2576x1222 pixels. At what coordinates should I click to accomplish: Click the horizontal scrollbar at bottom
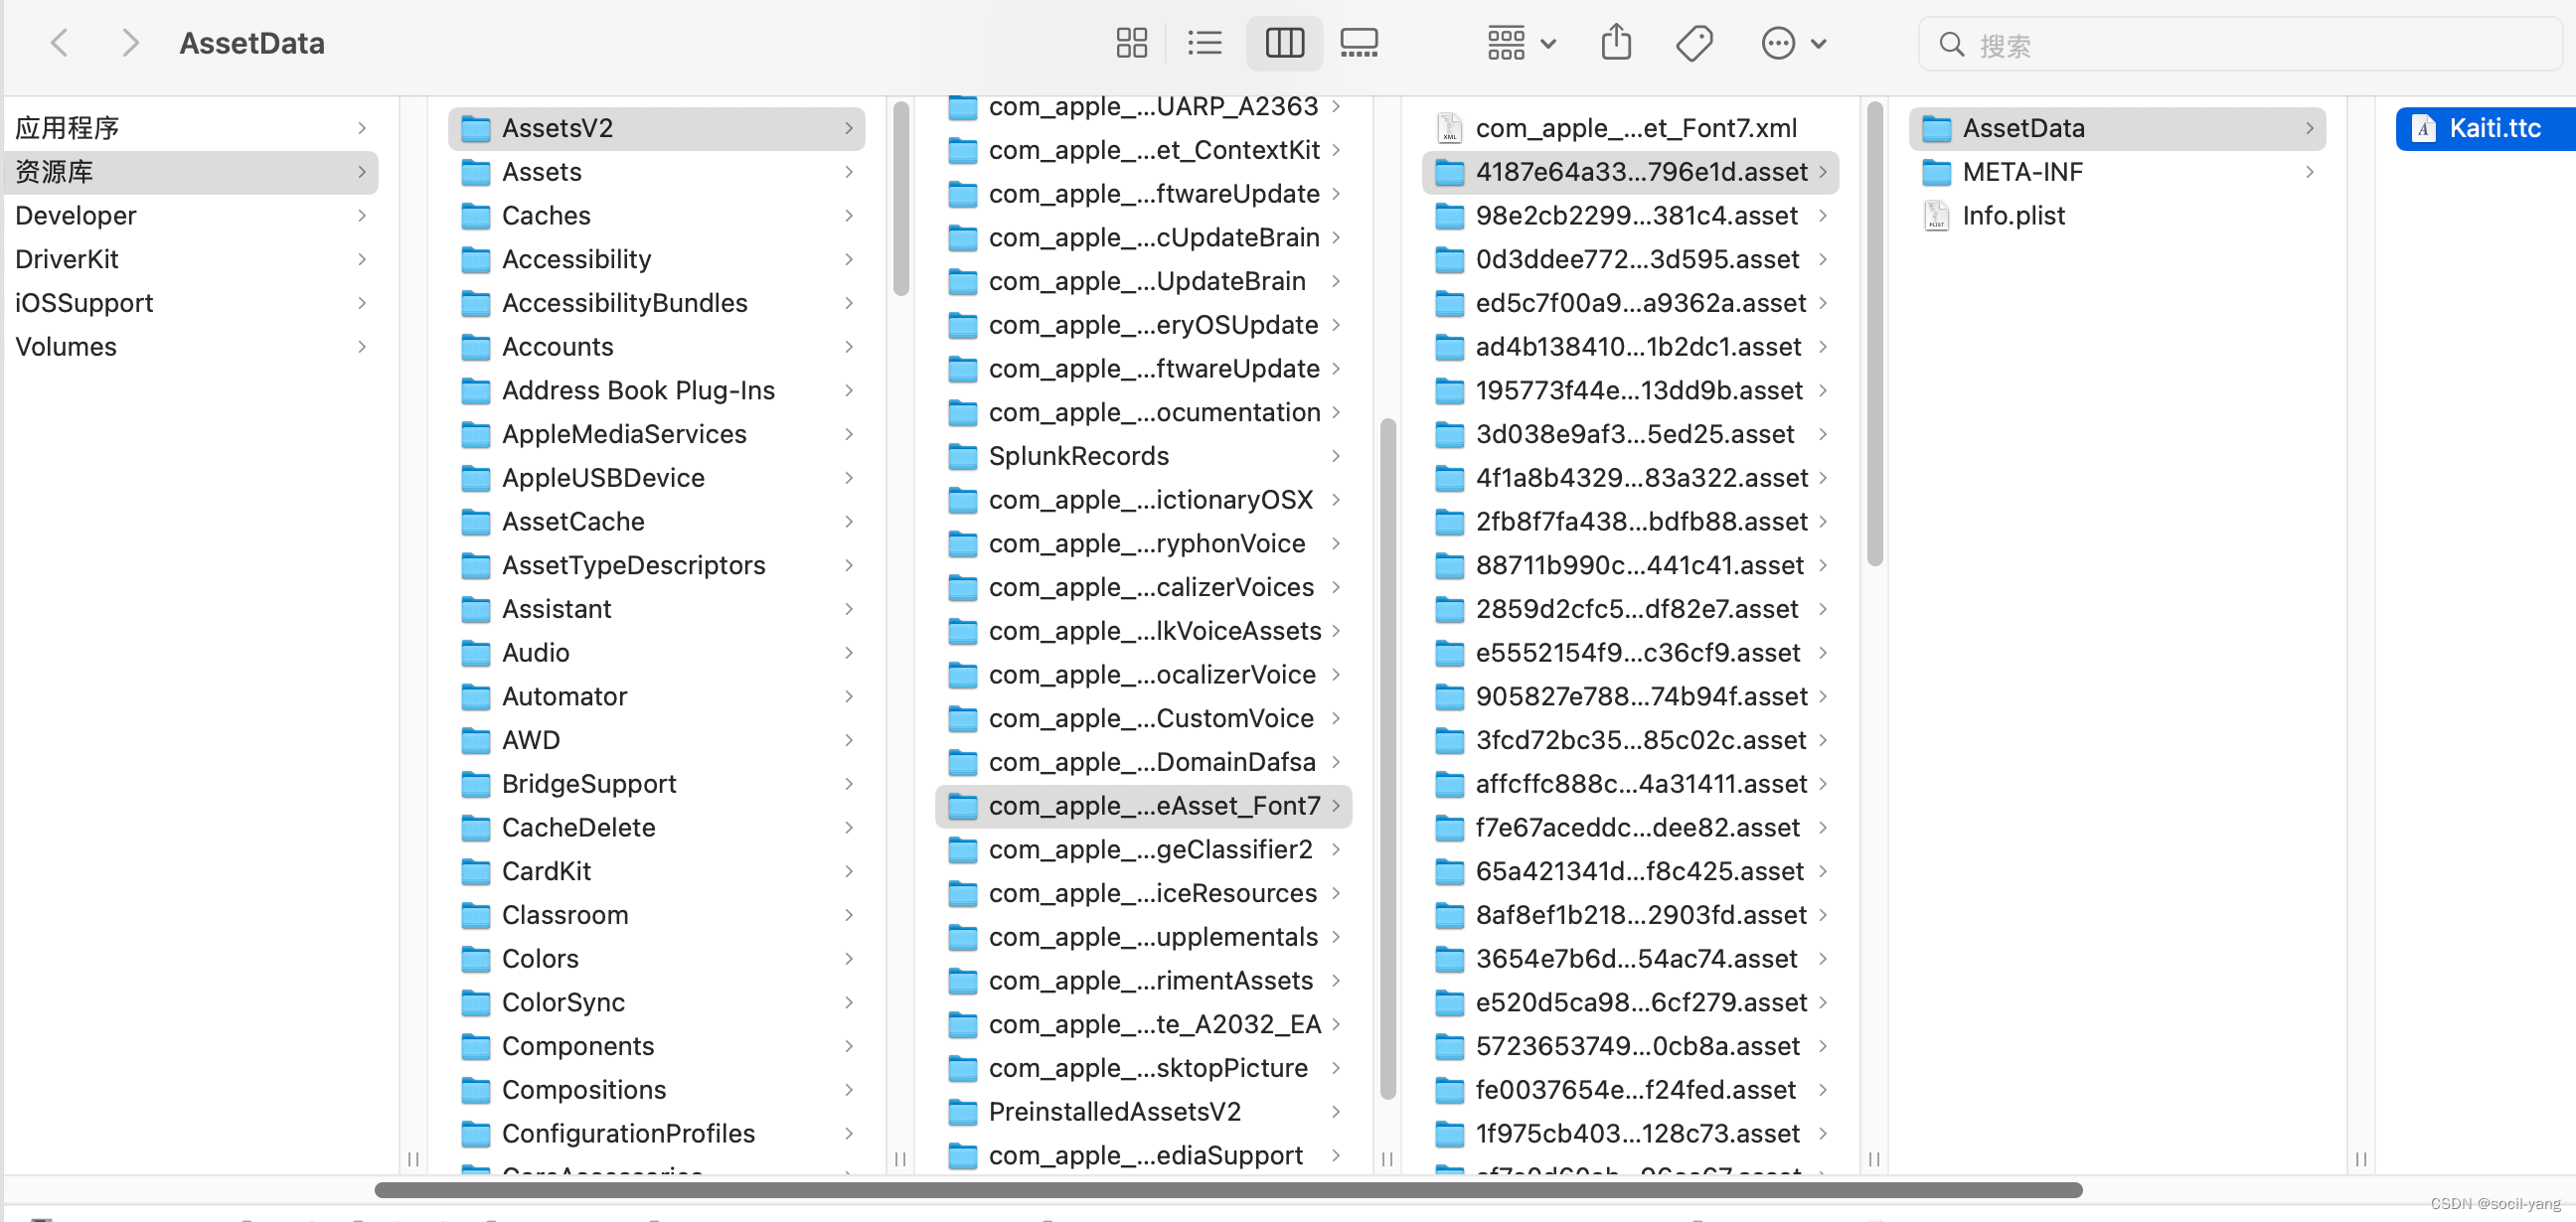coord(1228,1190)
